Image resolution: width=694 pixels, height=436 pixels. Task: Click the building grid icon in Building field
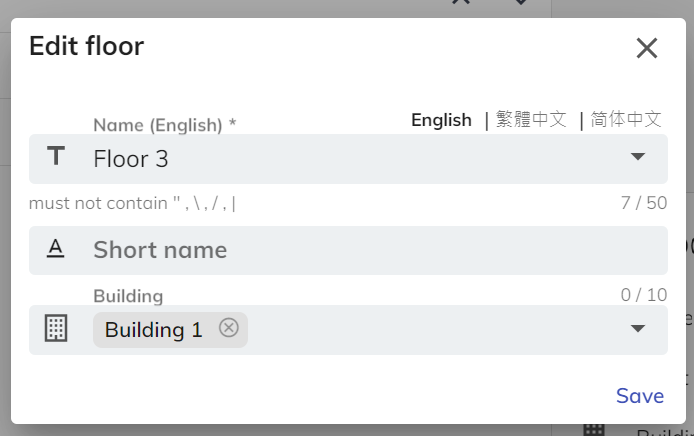point(56,329)
